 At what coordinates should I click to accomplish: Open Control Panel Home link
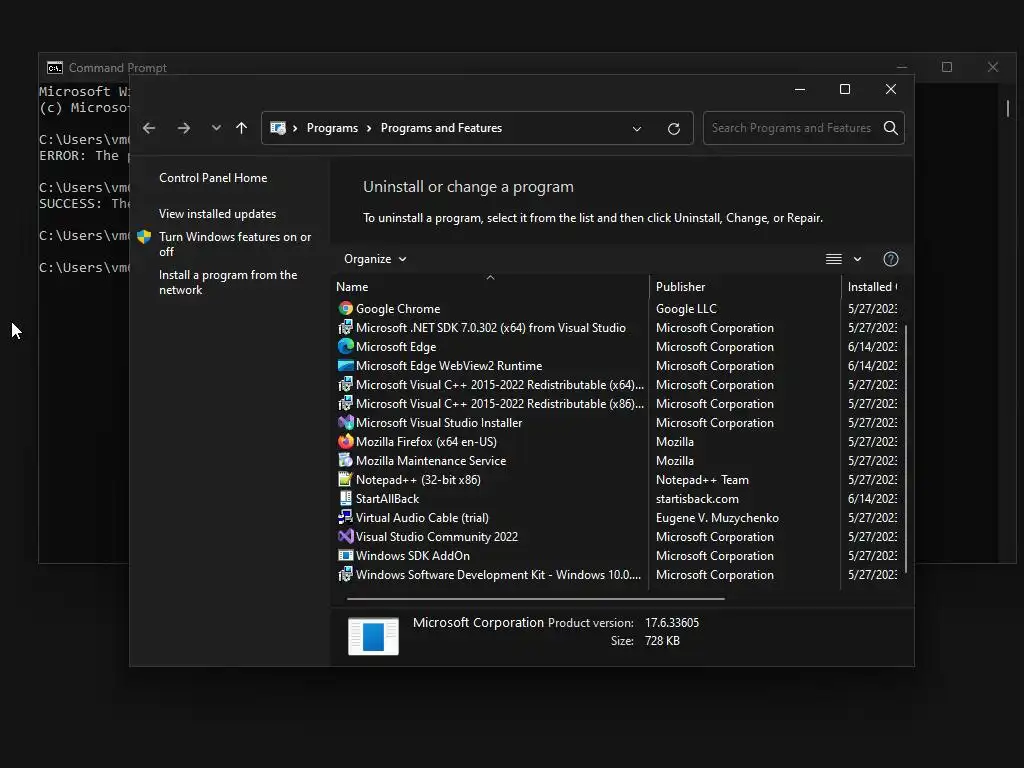tap(213, 178)
